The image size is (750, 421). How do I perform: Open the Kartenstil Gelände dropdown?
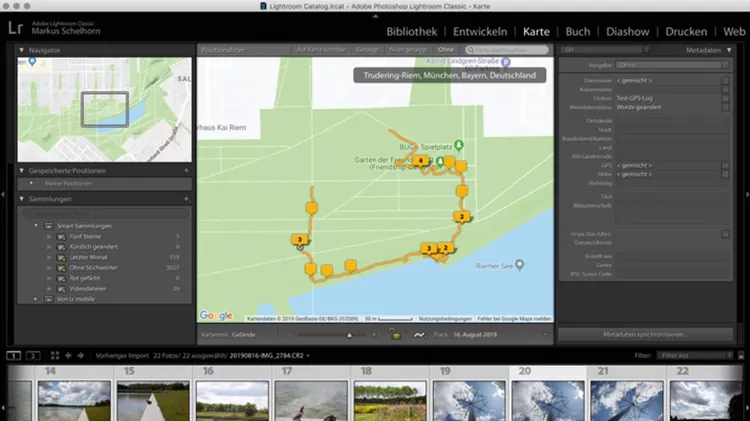(244, 334)
